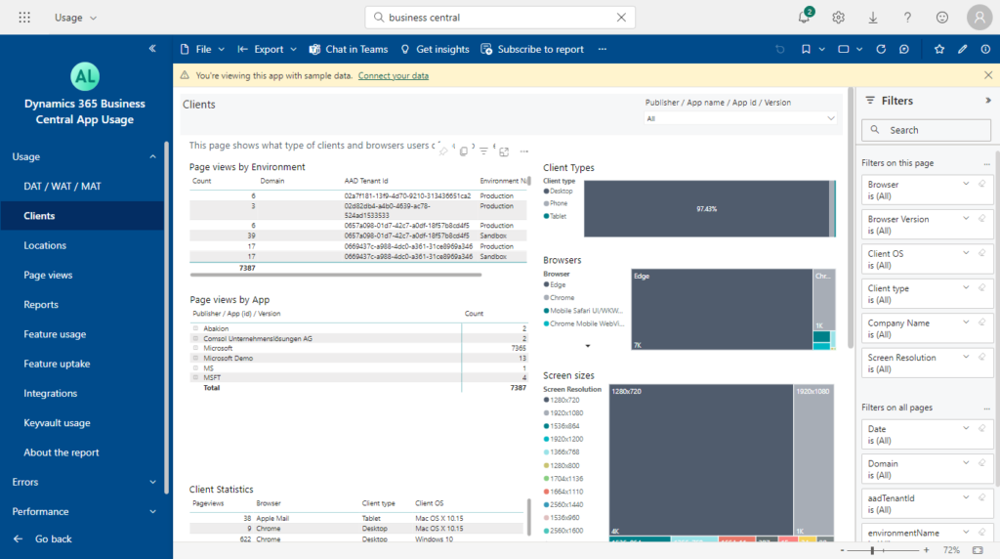Click Focus mode icon on visual
Viewport: 1000px width, 559px height.
(x=504, y=151)
